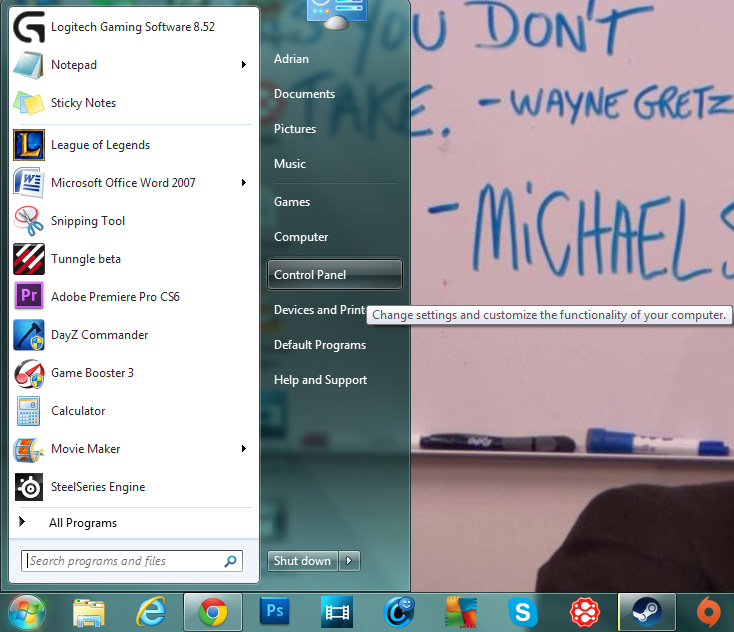
Task: Open the Calculator icon
Action: click(x=29, y=411)
